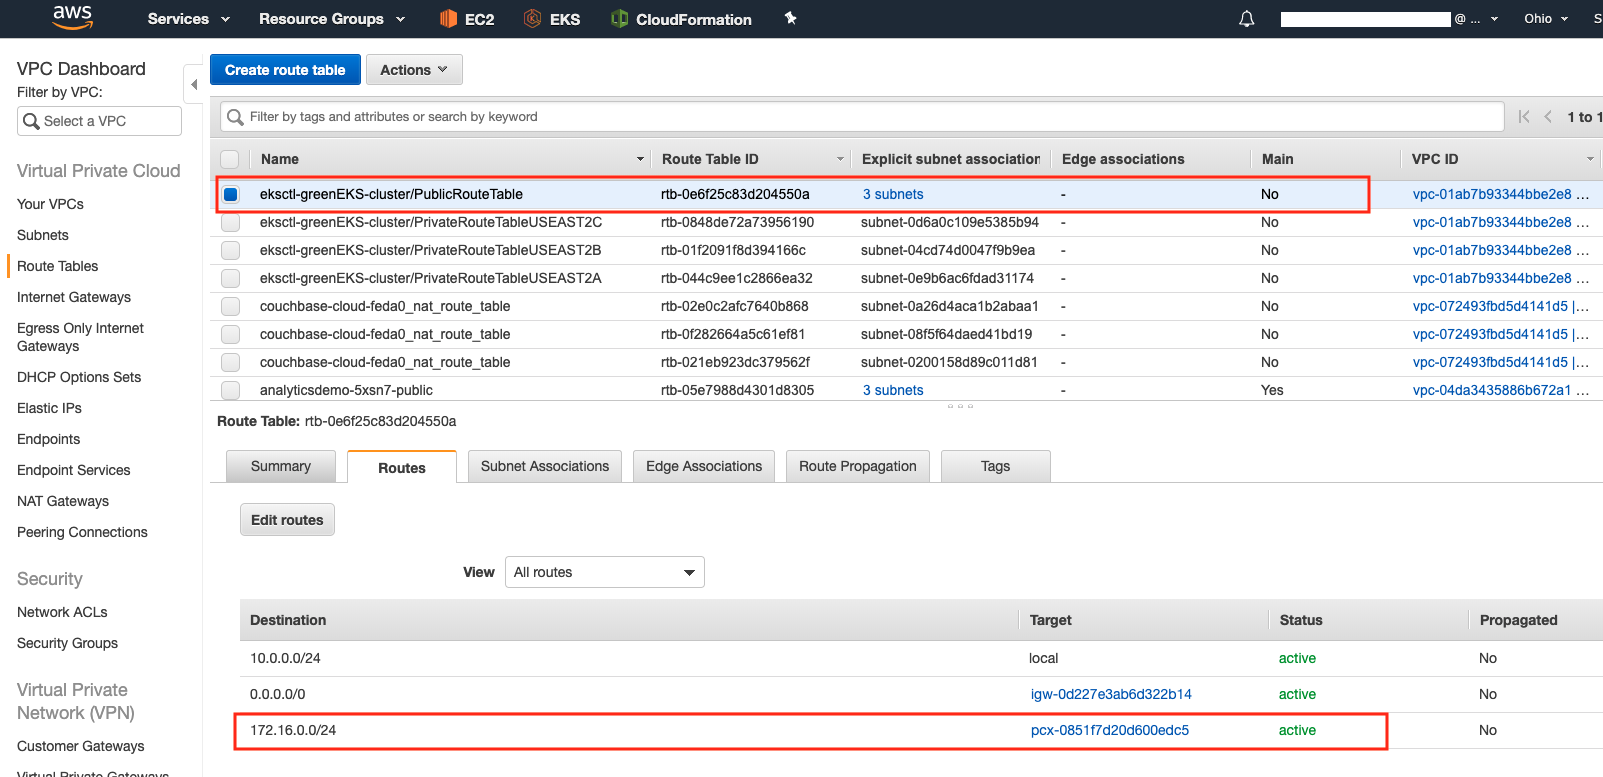Open the pcx-0851f7d20d600edc5 target link
Viewport: 1603px width, 777px height.
pyautogui.click(x=1109, y=730)
